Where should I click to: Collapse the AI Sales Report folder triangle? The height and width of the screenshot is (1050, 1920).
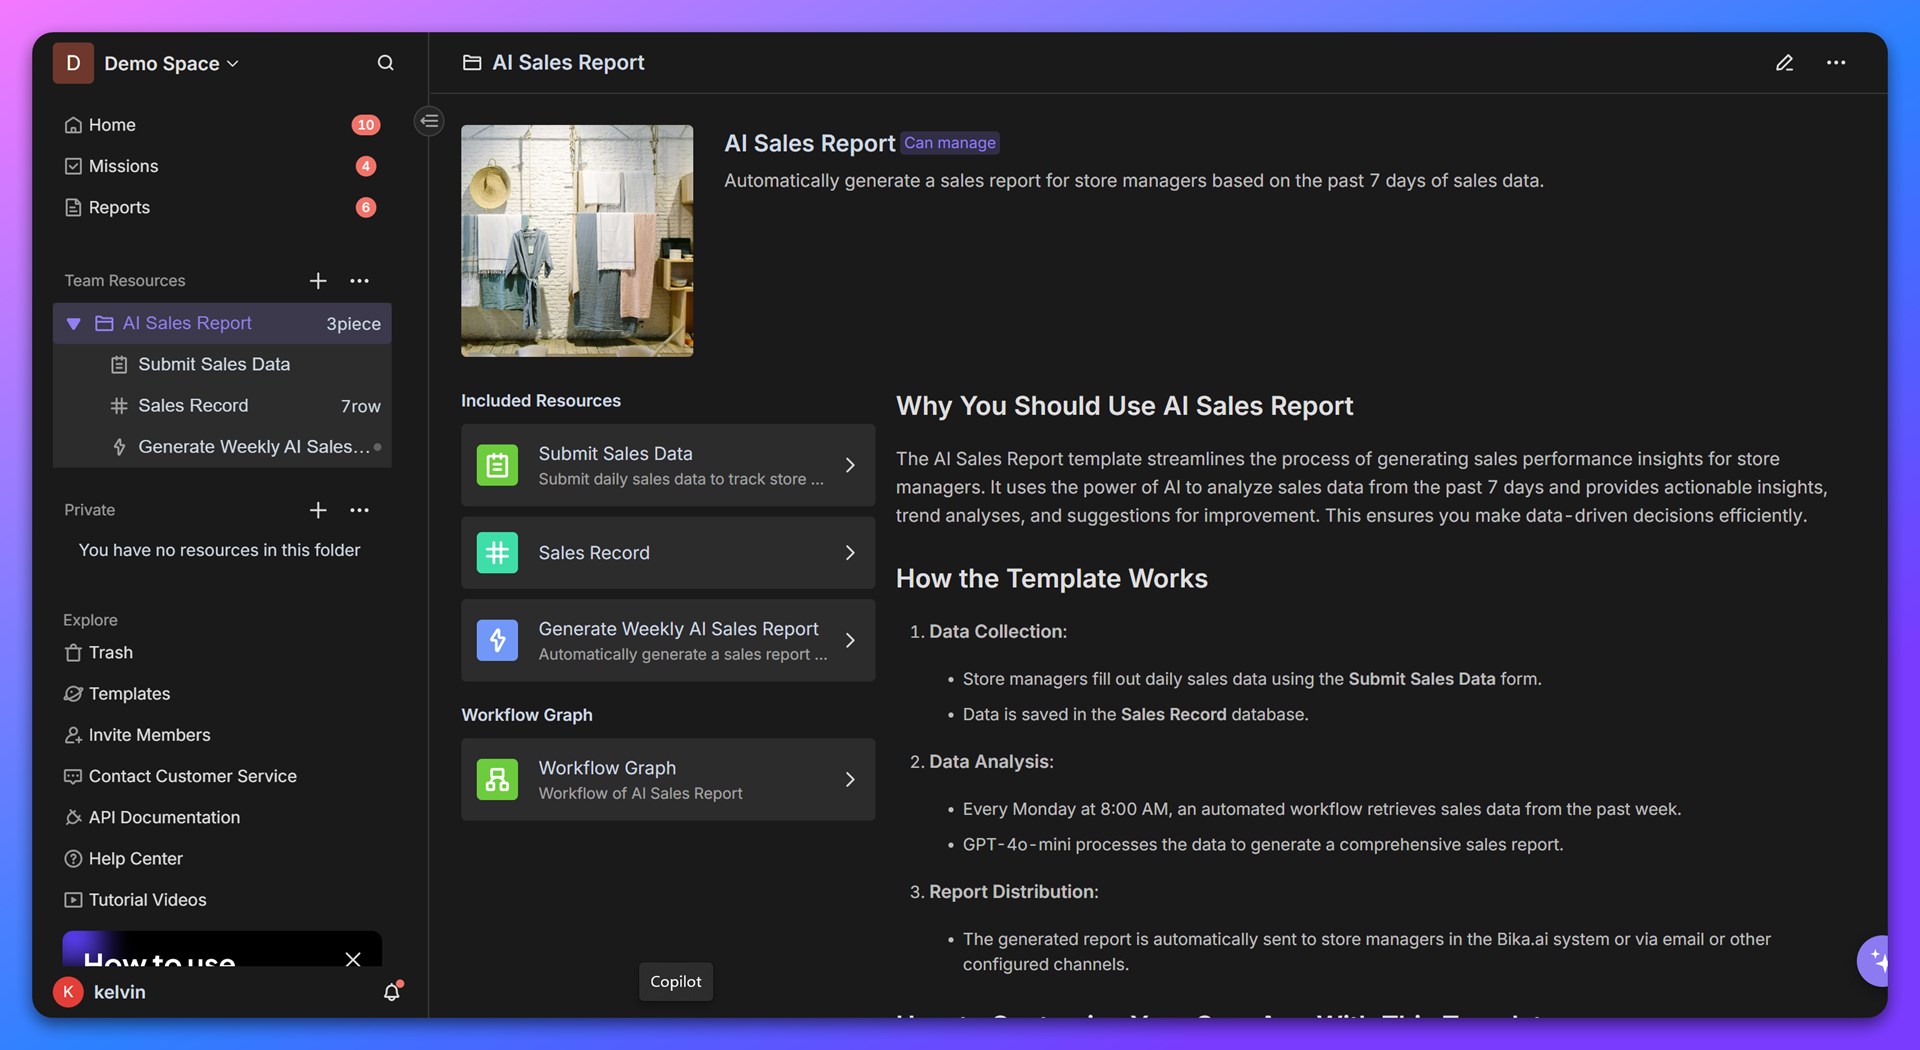point(73,323)
